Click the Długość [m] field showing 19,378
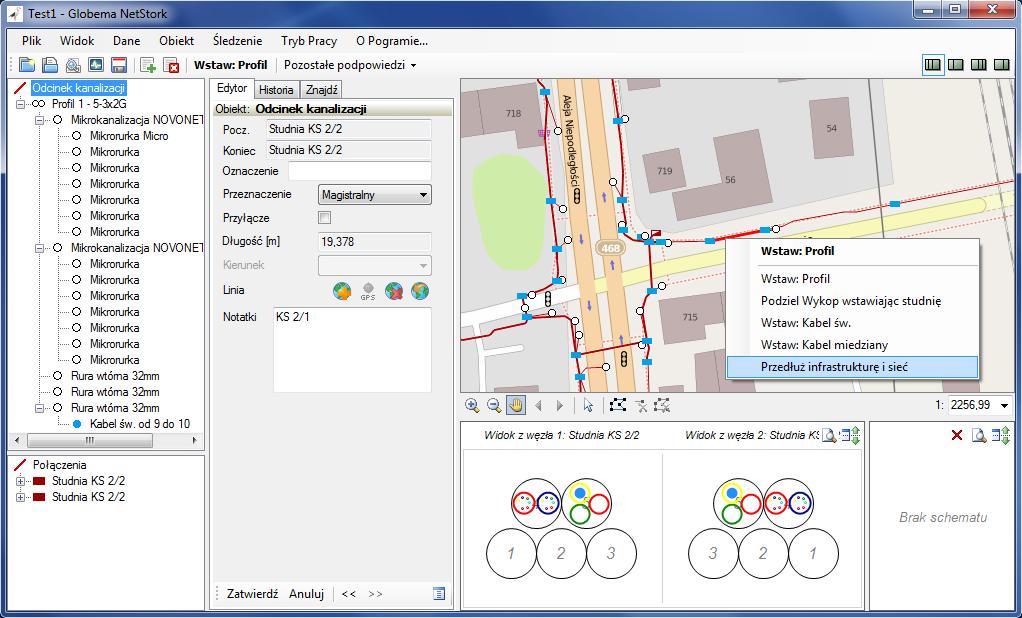The width and height of the screenshot is (1022, 618). pyautogui.click(x=375, y=242)
